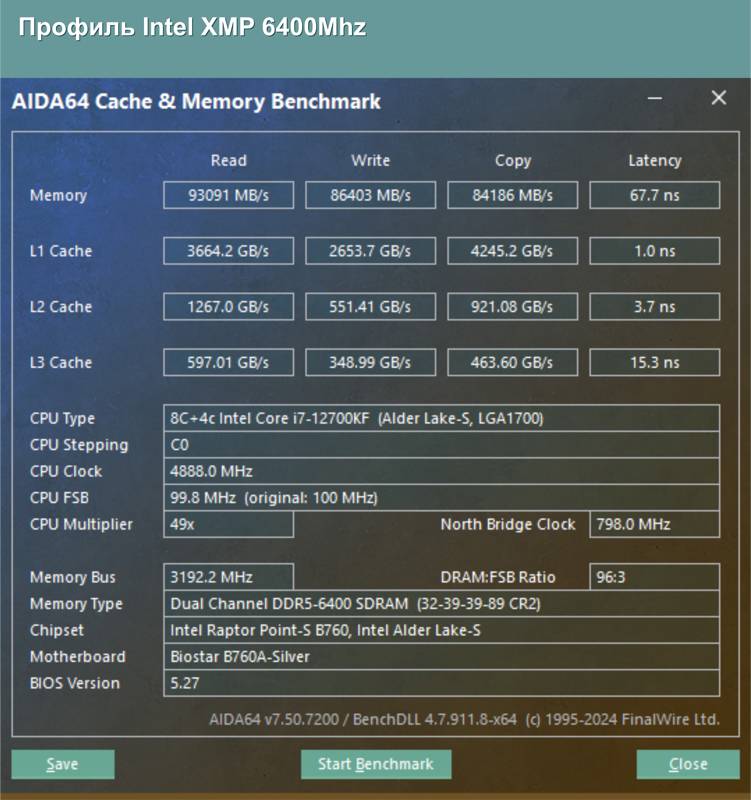
Task: Click the Memory Bus label
Action: 72,577
